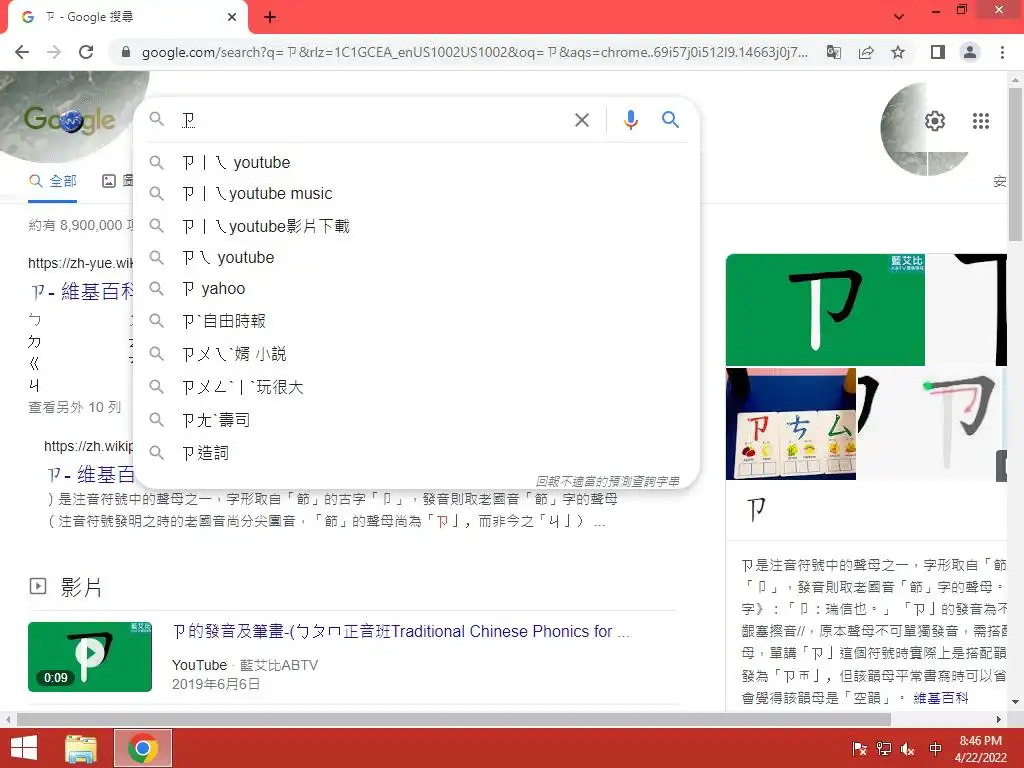
Task: Open the green ㄗ image thumbnail
Action: pos(825,310)
